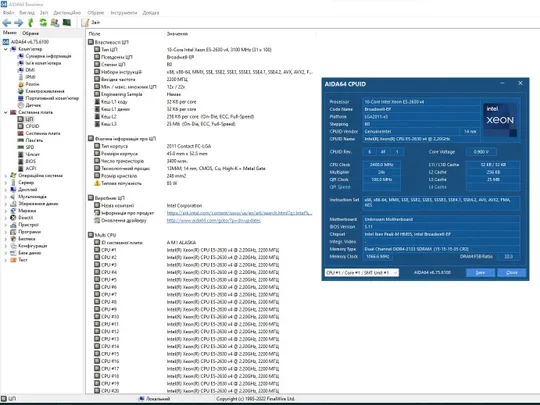Image resolution: width=540 pixels, height=405 pixels.
Task: Switch to the Обране tab in side panel
Action: (x=30, y=33)
